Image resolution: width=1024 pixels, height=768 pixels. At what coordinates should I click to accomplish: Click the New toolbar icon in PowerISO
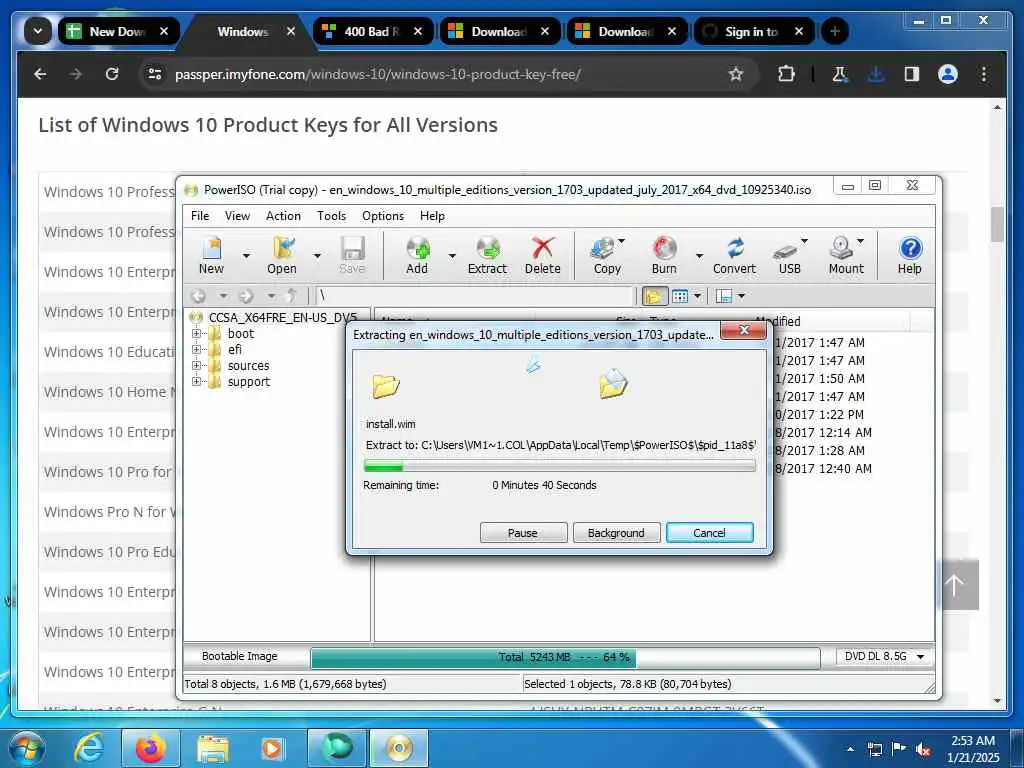tap(212, 255)
